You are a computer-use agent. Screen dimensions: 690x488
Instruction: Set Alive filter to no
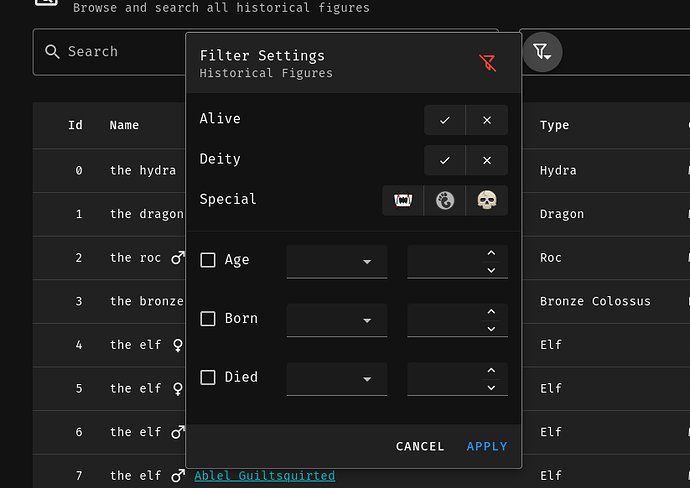pyautogui.click(x=487, y=120)
